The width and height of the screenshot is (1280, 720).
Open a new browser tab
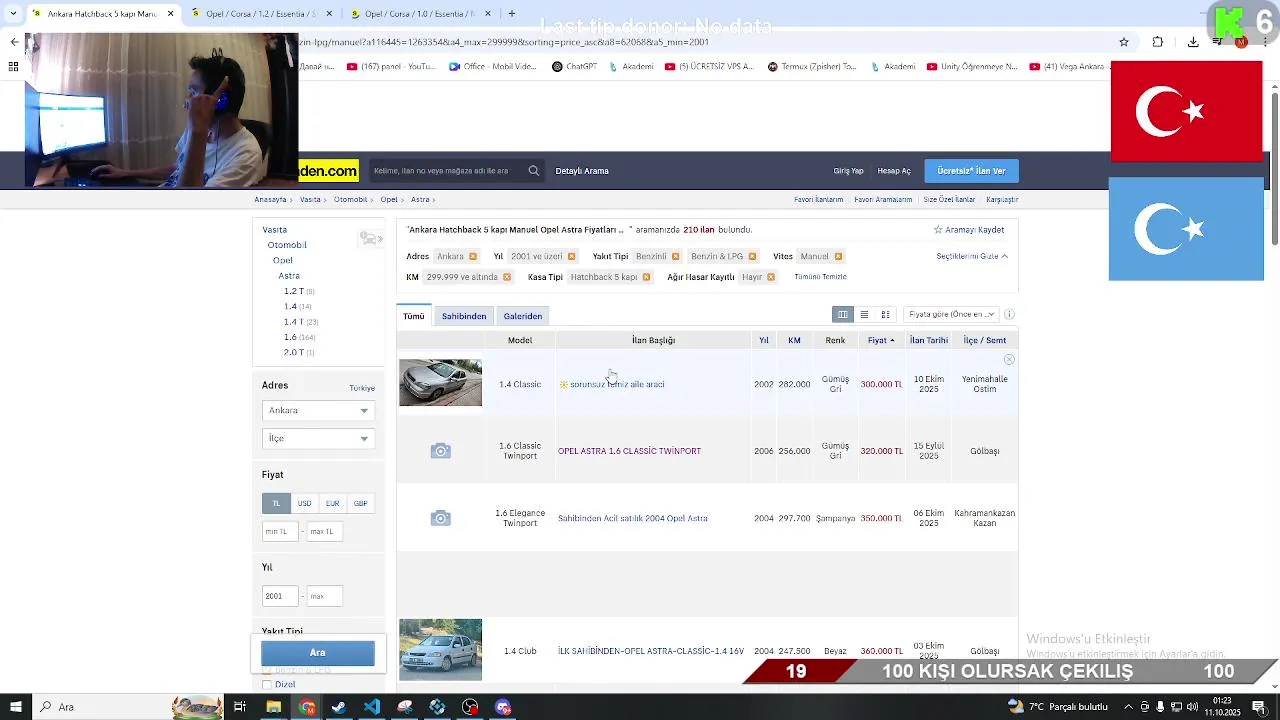[512, 14]
